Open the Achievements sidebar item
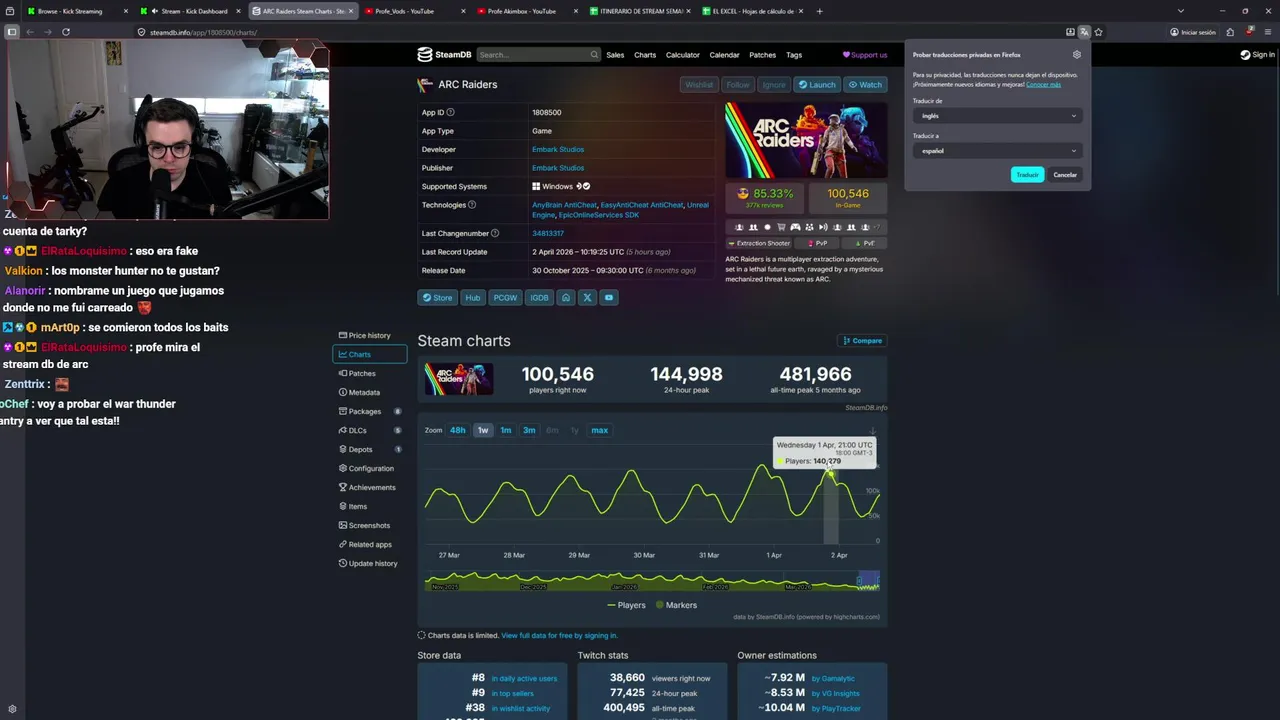Image resolution: width=1280 pixels, height=720 pixels. coord(369,487)
